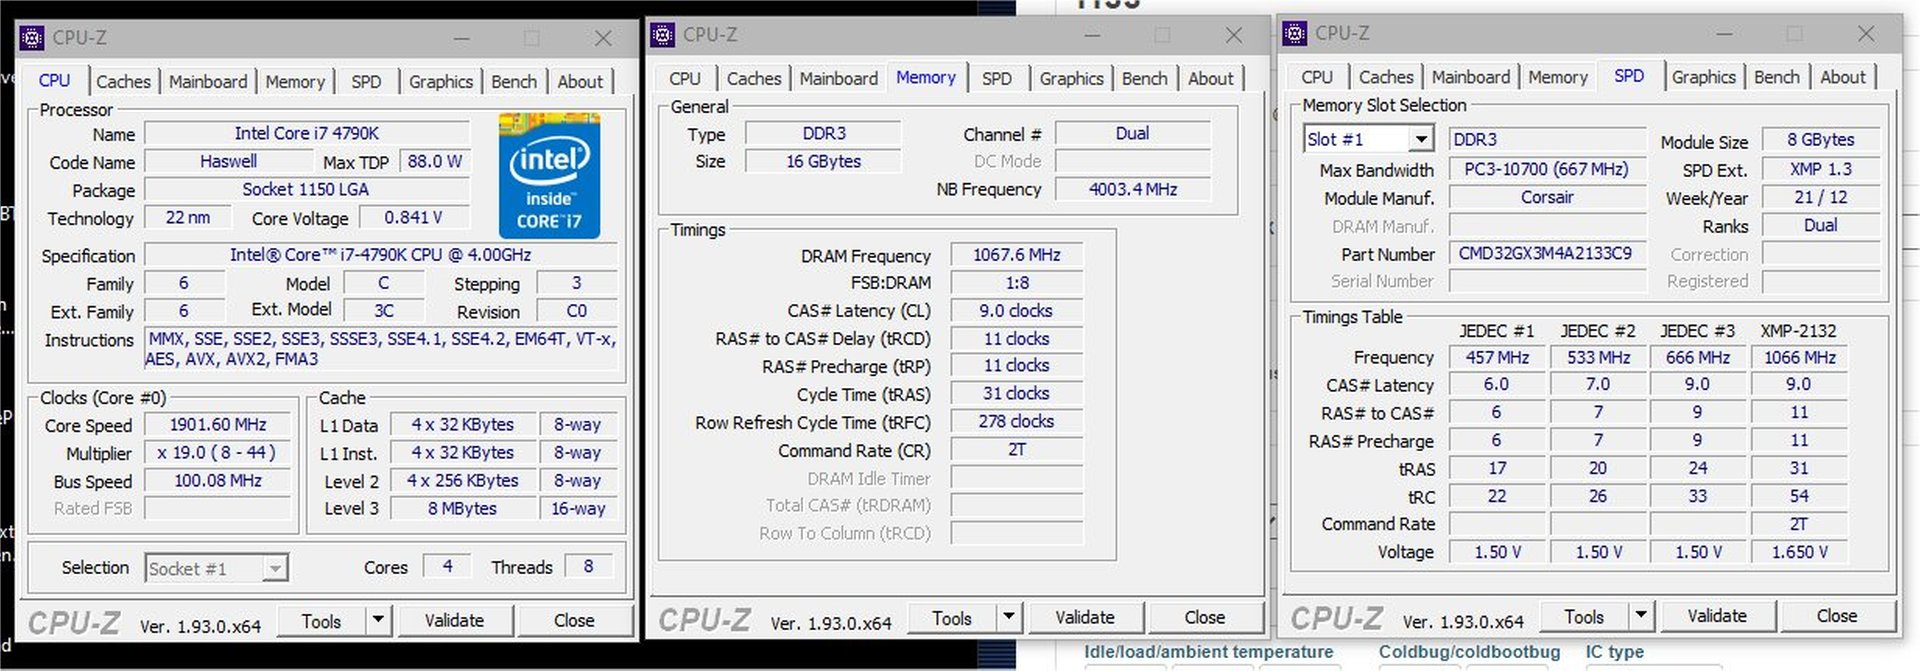The height and width of the screenshot is (671, 1920).
Task: Switch to Memory tab in left CPU window
Action: (295, 82)
